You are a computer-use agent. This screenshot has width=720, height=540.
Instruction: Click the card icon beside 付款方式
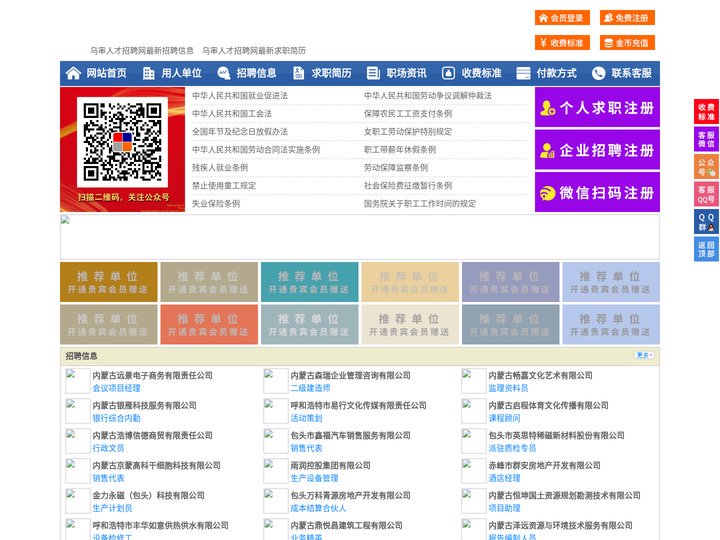tap(523, 73)
